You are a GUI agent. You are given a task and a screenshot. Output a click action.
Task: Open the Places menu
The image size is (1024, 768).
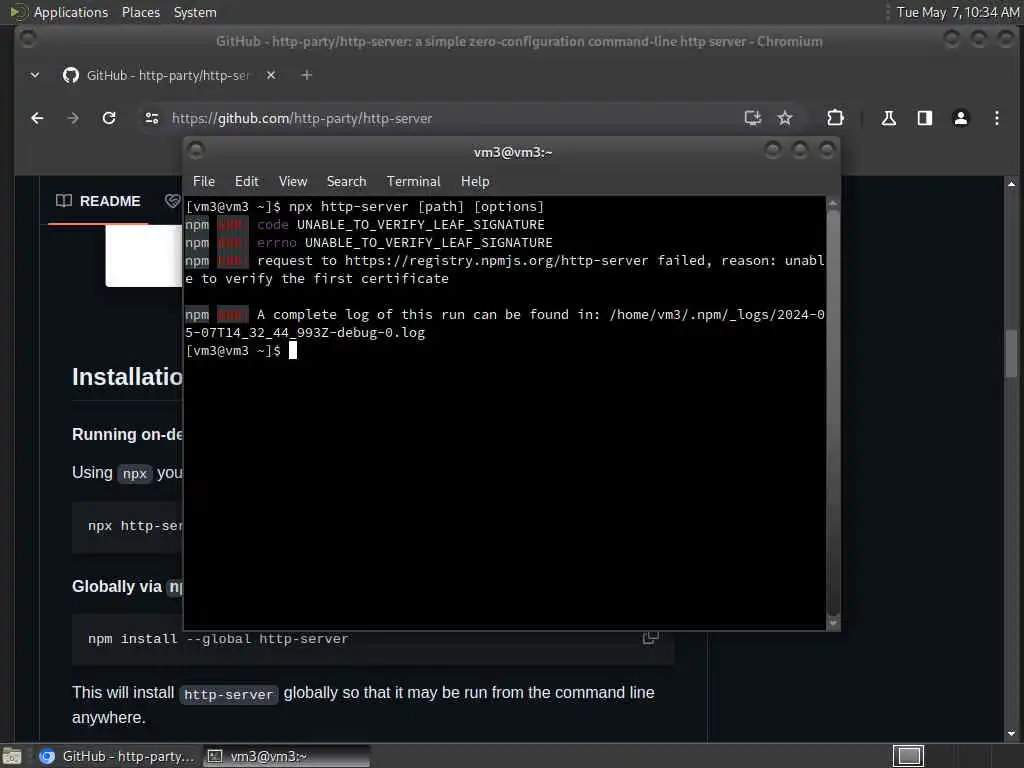(140, 12)
